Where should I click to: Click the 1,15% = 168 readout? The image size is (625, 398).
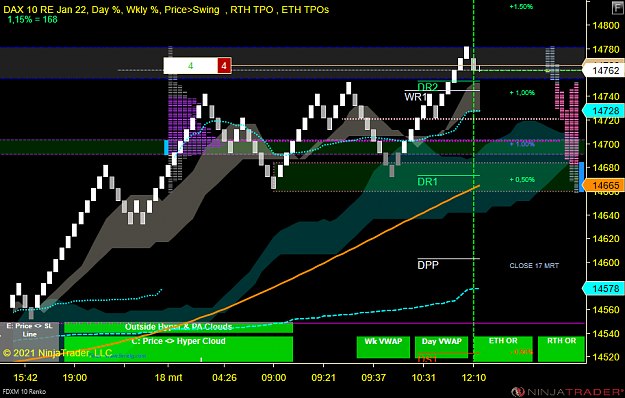[33, 19]
